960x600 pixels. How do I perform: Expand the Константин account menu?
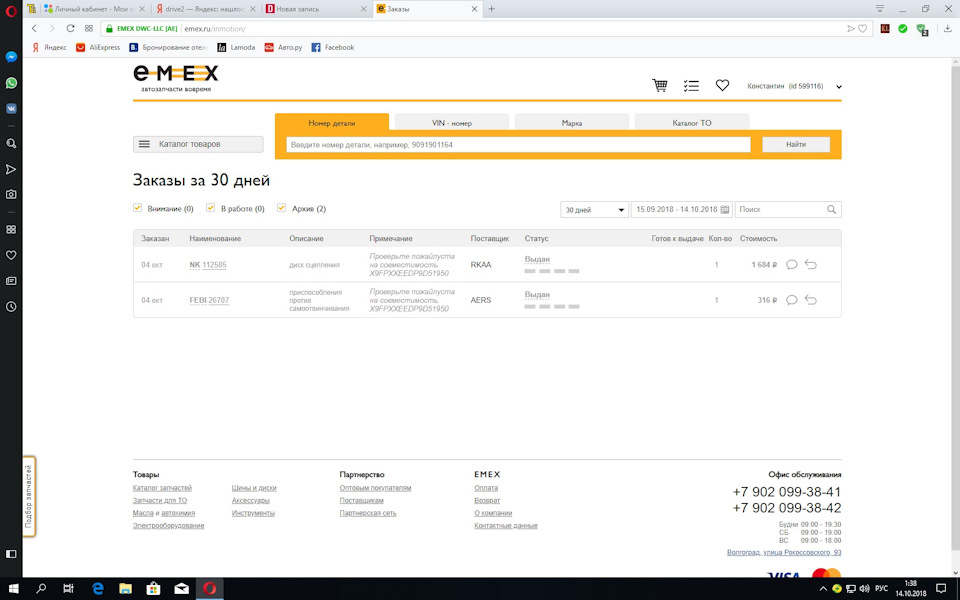pyautogui.click(x=839, y=87)
